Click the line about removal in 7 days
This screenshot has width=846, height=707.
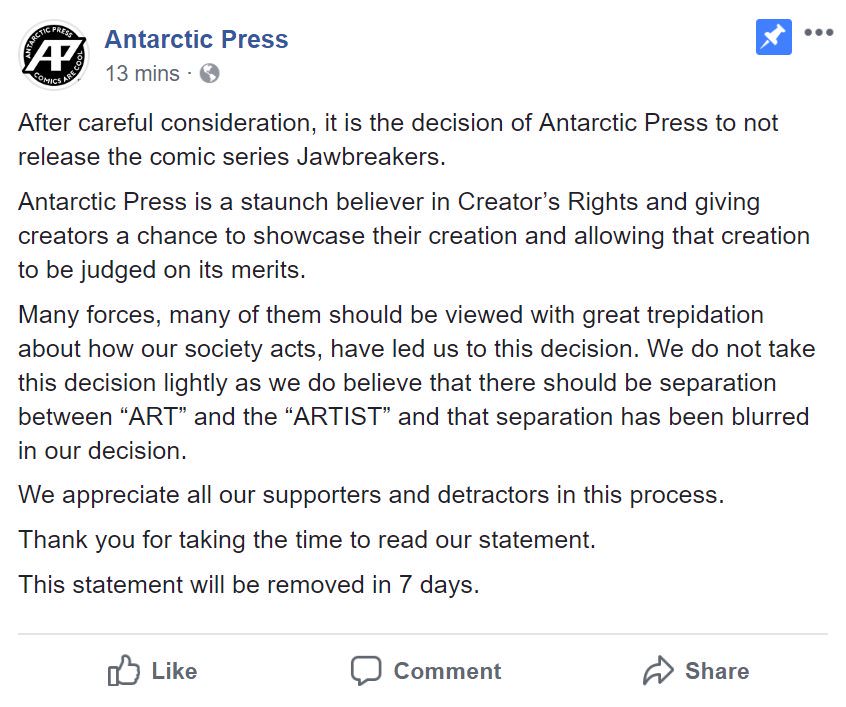click(x=249, y=584)
